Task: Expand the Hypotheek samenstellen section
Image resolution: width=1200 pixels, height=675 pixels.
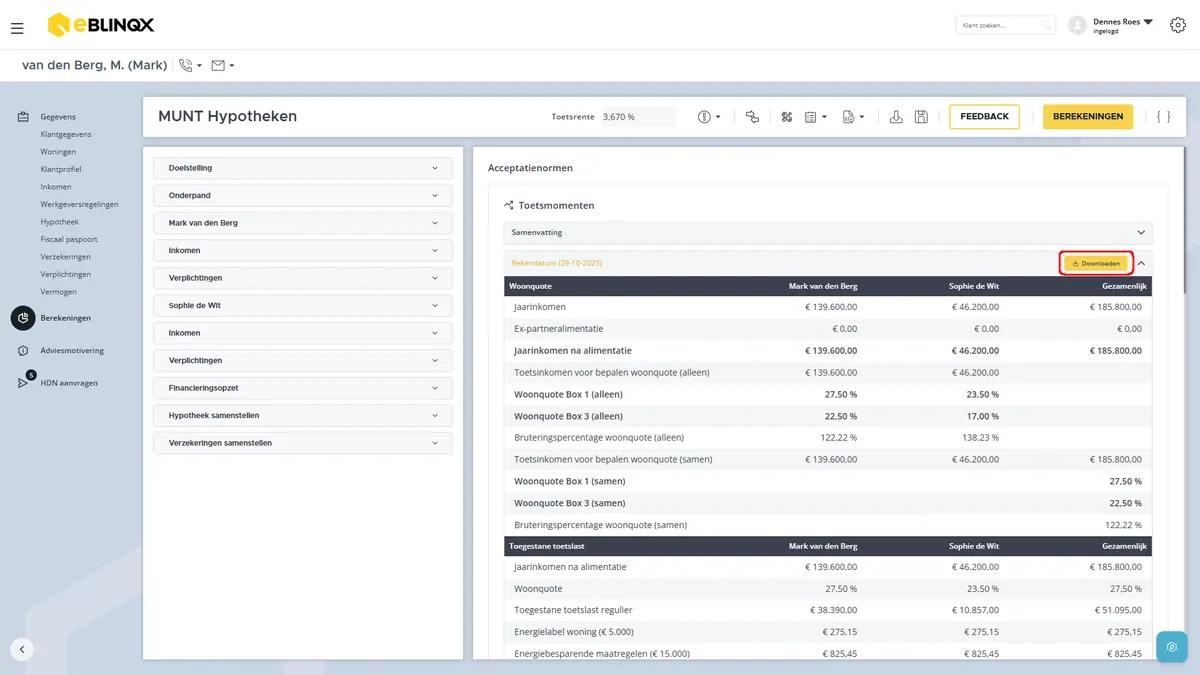Action: coord(303,415)
